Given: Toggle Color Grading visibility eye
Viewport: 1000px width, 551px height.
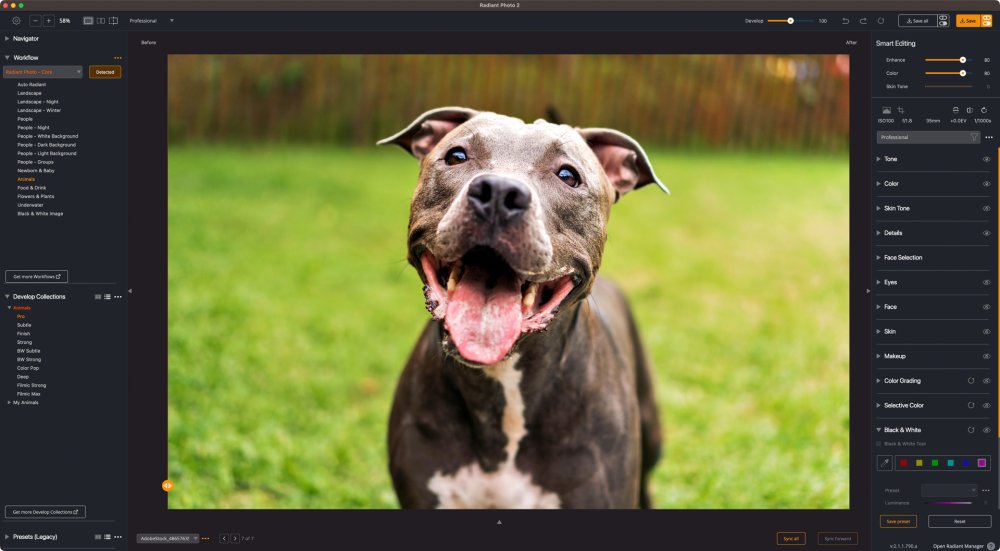Looking at the screenshot, I should click(987, 381).
